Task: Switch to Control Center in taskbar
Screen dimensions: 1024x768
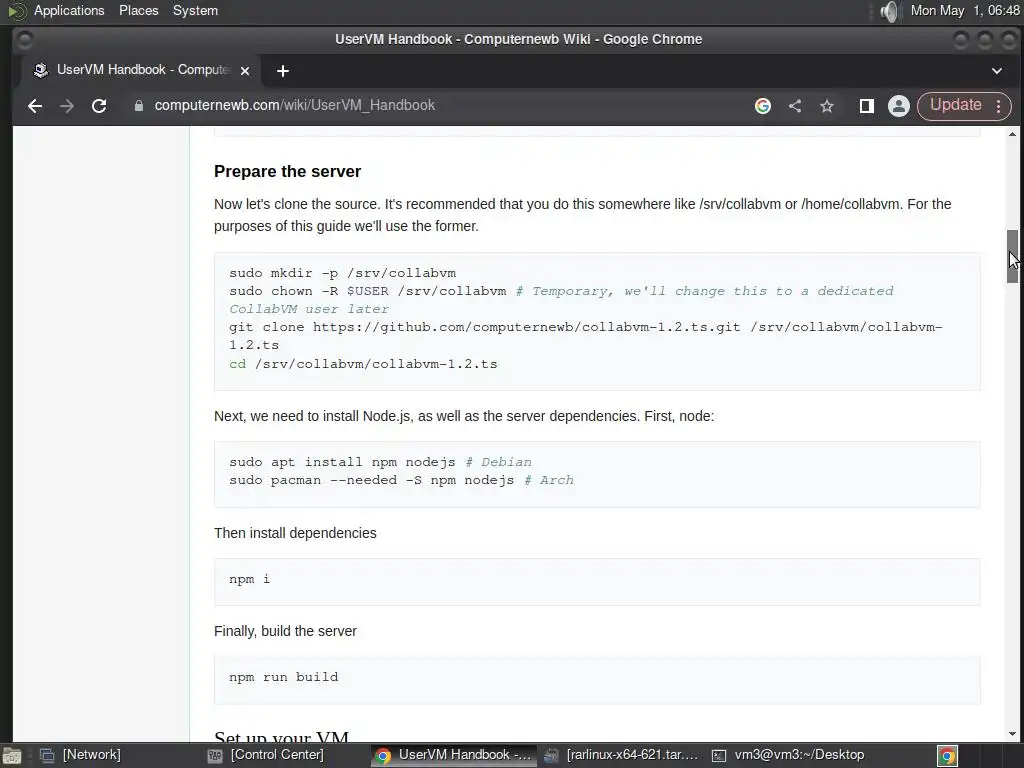Action: click(265, 755)
